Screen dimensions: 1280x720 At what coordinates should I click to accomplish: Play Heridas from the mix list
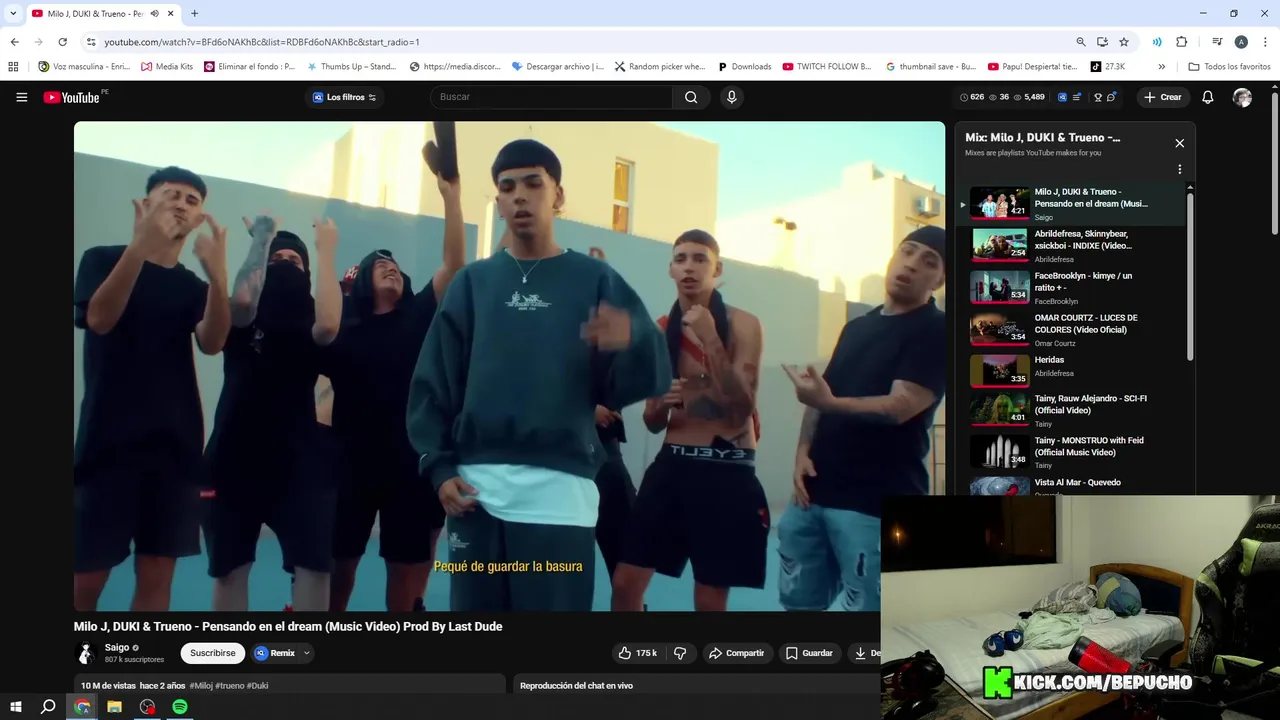click(1071, 370)
